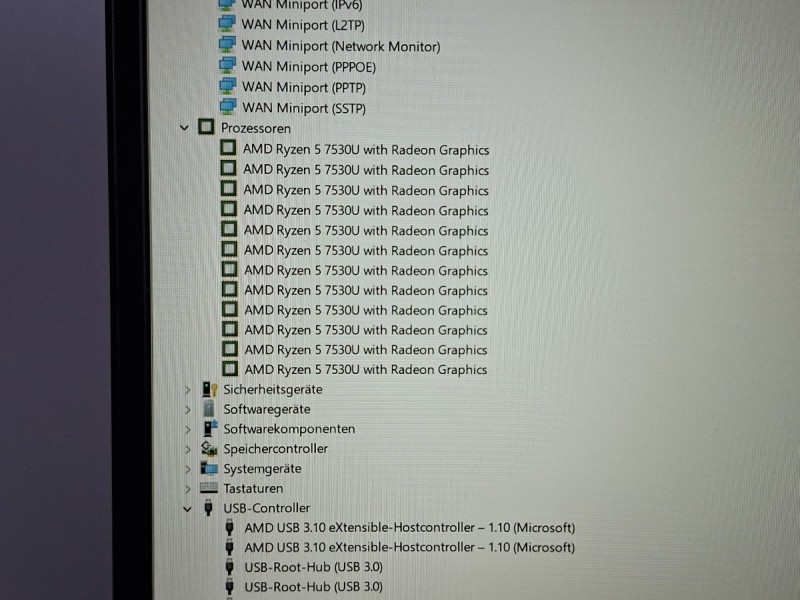
Task: Collapse the USB-Controller category
Action: click(186, 508)
